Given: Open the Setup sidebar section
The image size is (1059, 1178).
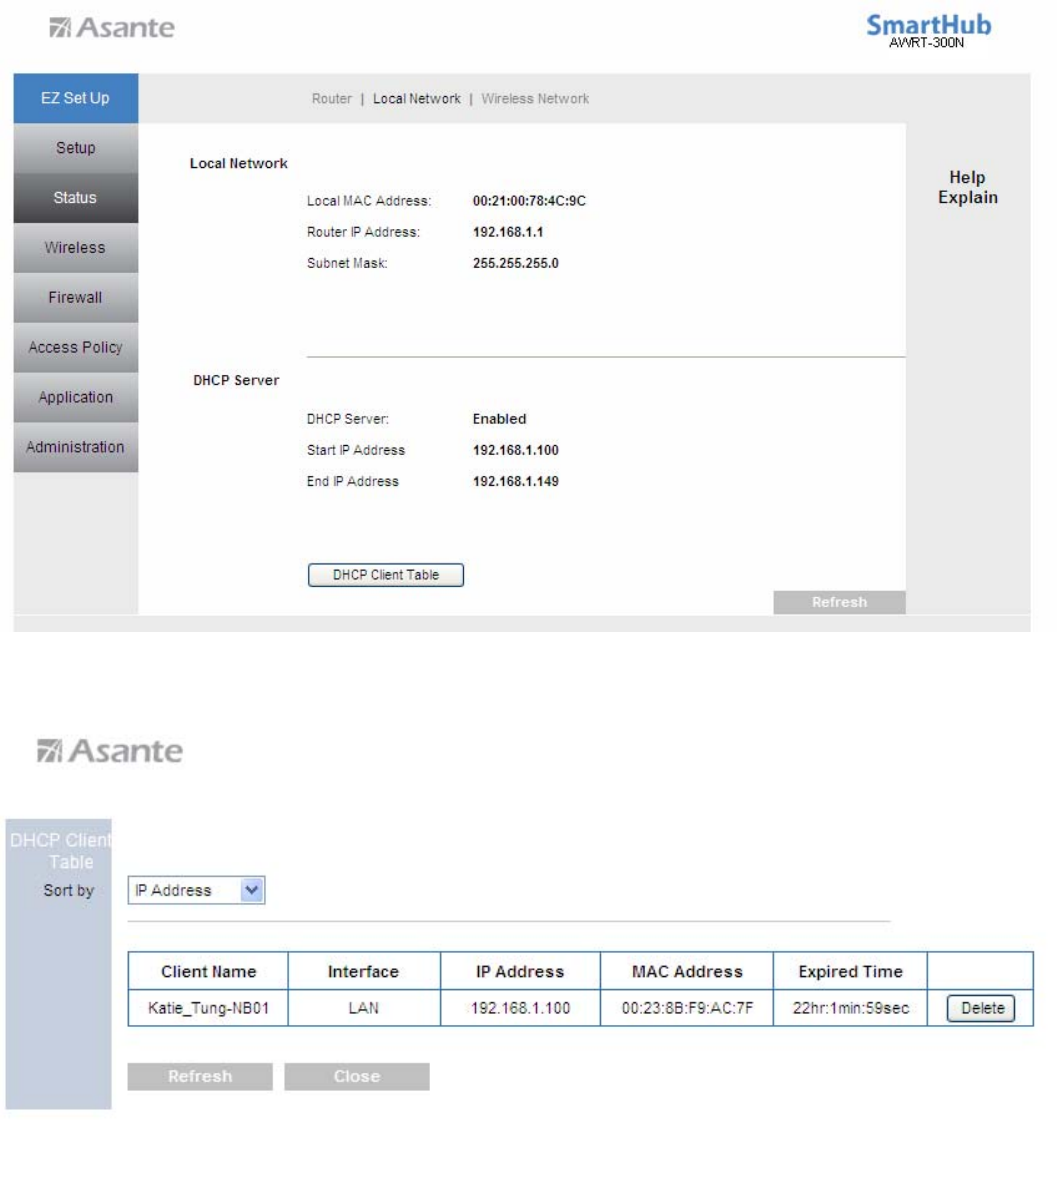Looking at the screenshot, I should click(75, 148).
